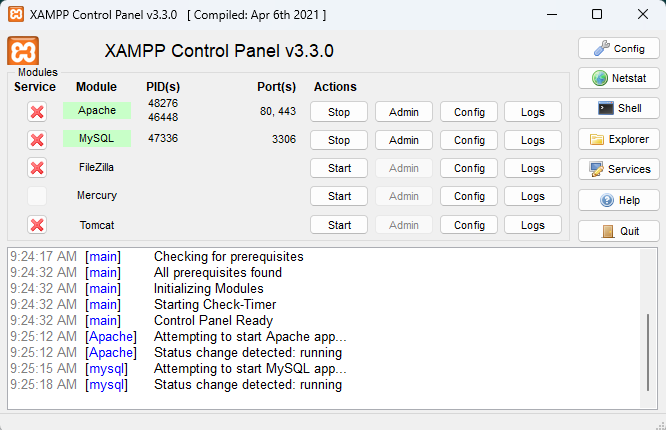
Task: Click Apache PID 48276
Action: (x=163, y=103)
